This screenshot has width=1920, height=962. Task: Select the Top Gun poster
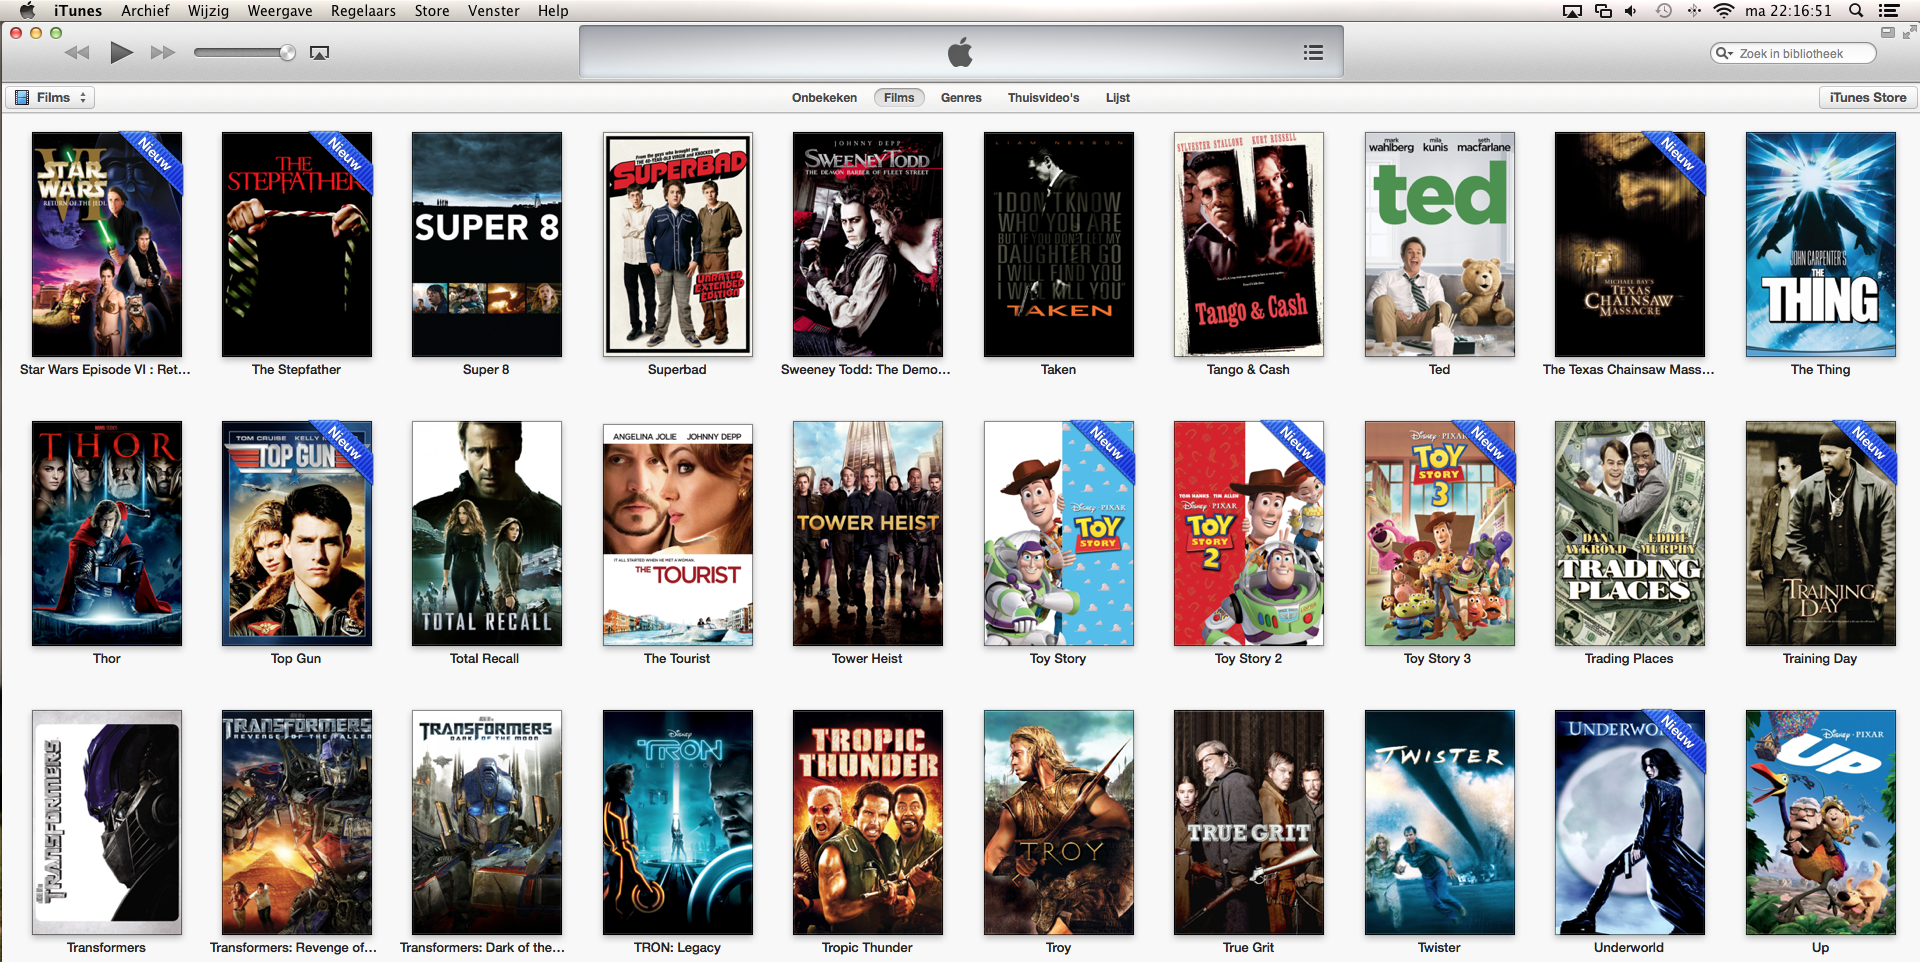point(297,533)
